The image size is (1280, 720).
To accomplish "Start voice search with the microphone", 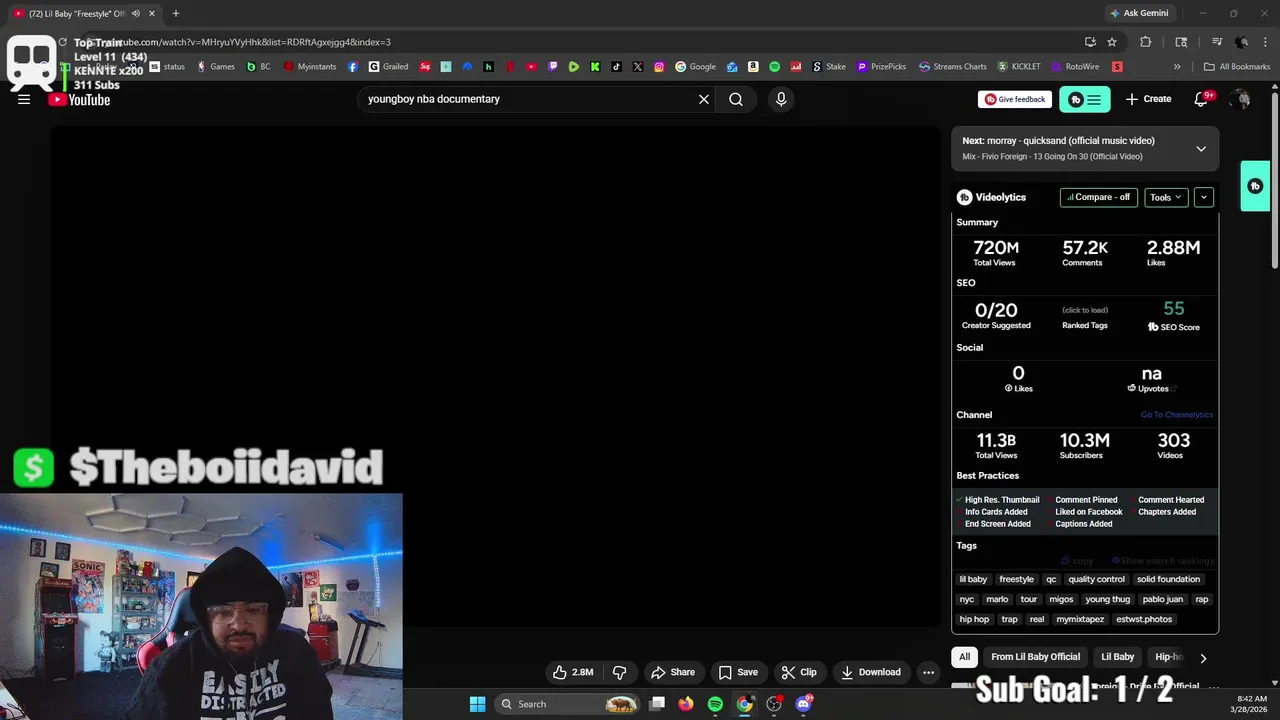I will [x=781, y=99].
